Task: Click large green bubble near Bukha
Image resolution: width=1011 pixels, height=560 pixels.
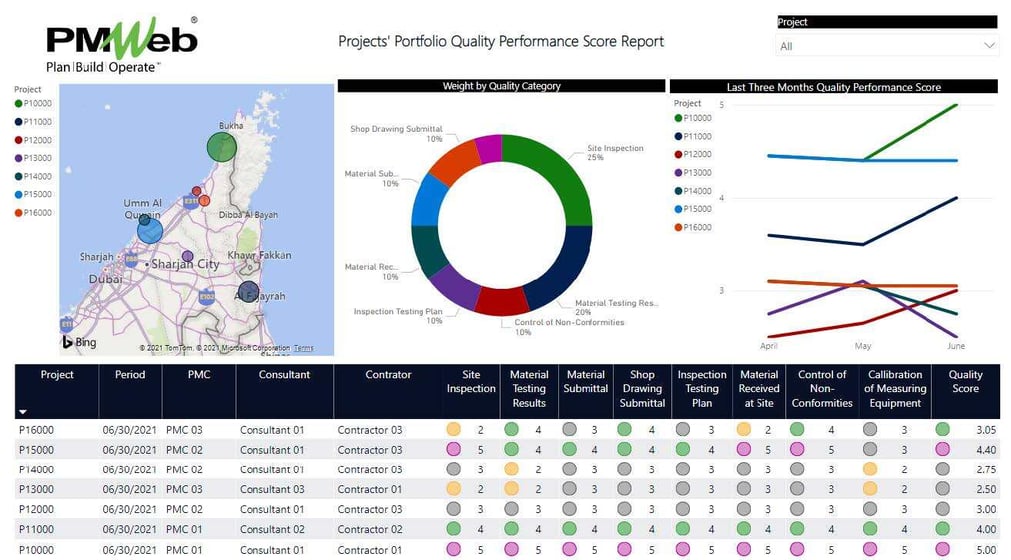Action: (222, 148)
